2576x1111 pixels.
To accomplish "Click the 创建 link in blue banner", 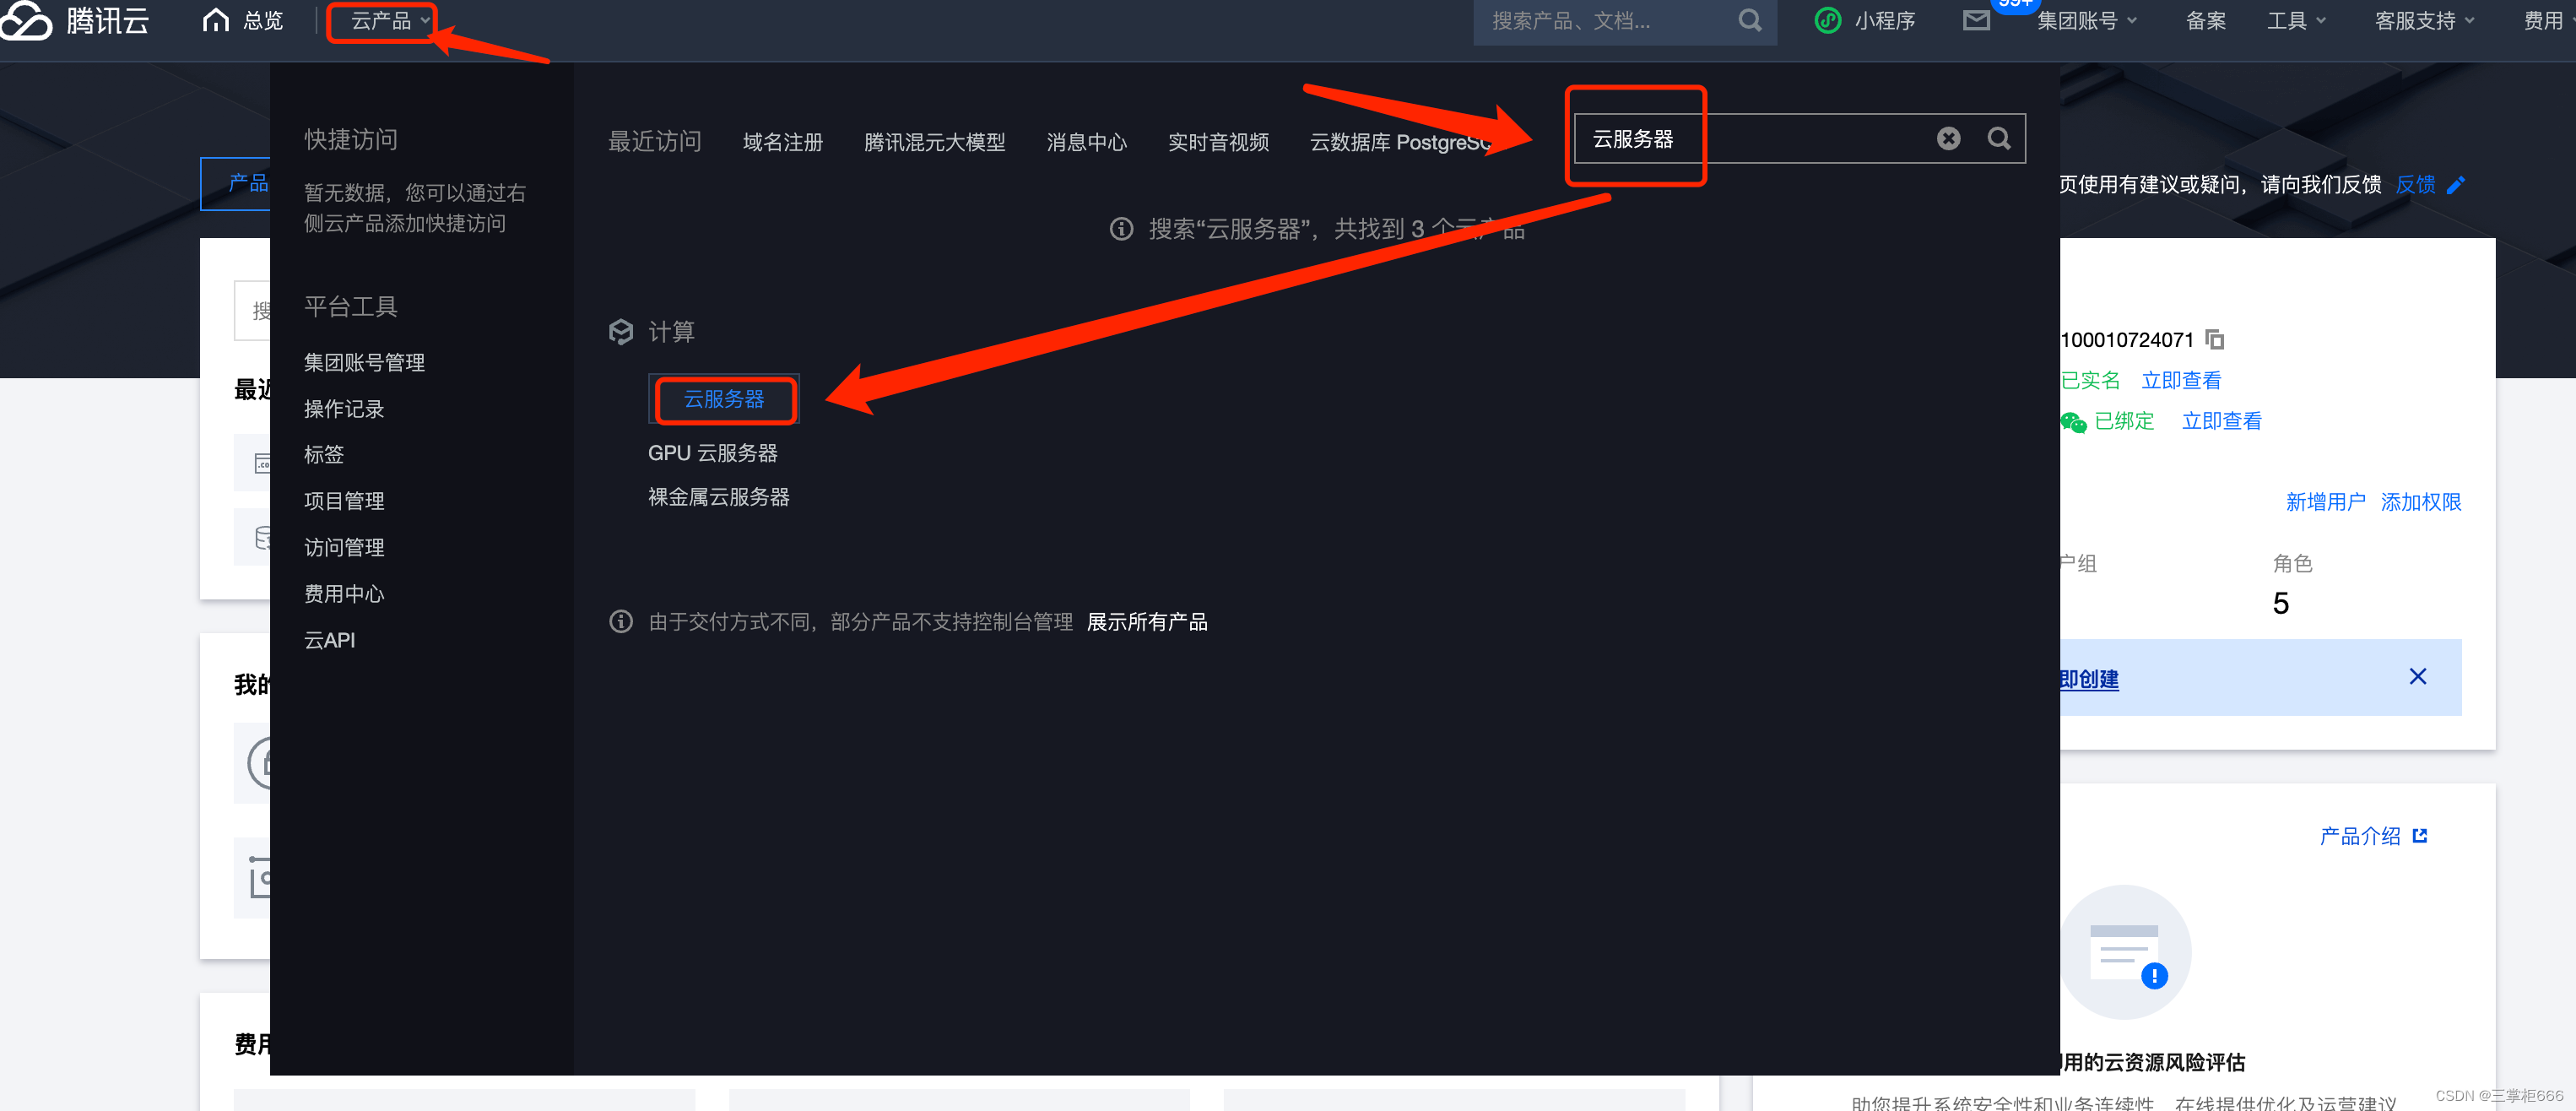I will 2089,679.
